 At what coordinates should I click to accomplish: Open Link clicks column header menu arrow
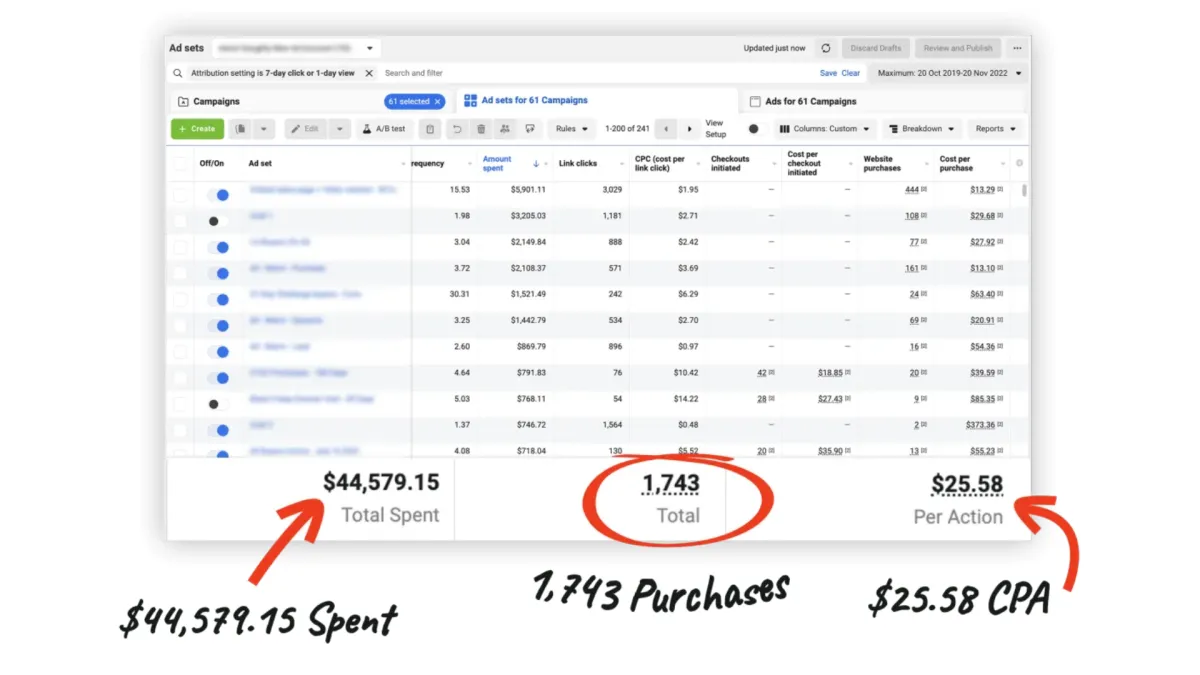coord(623,164)
